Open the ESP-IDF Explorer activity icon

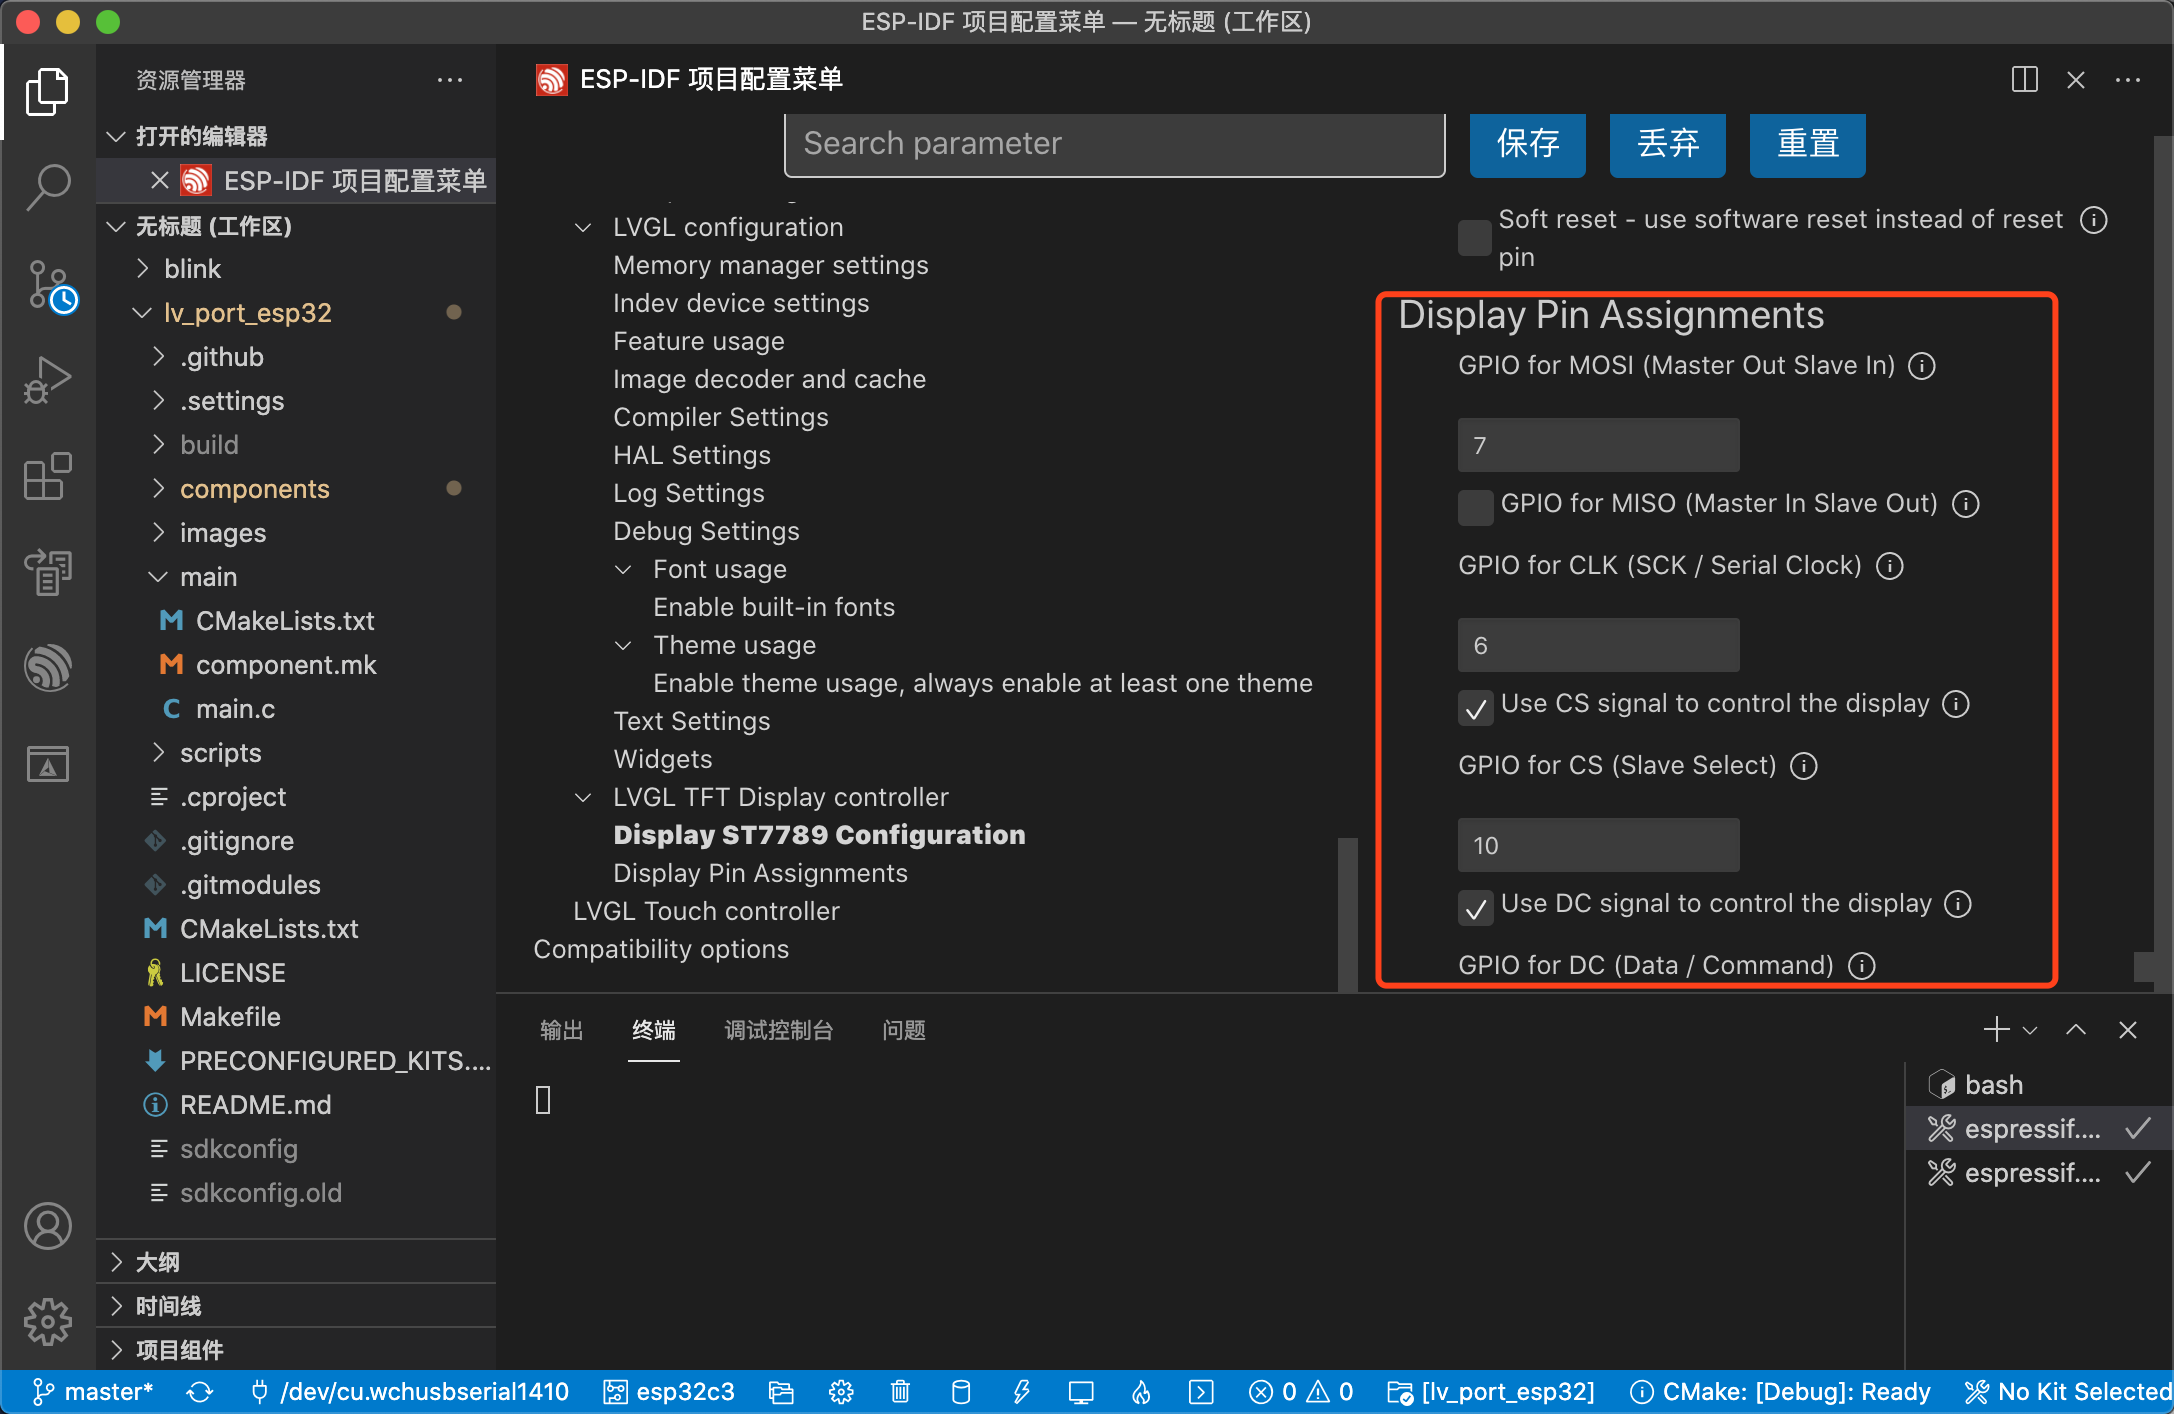point(47,668)
